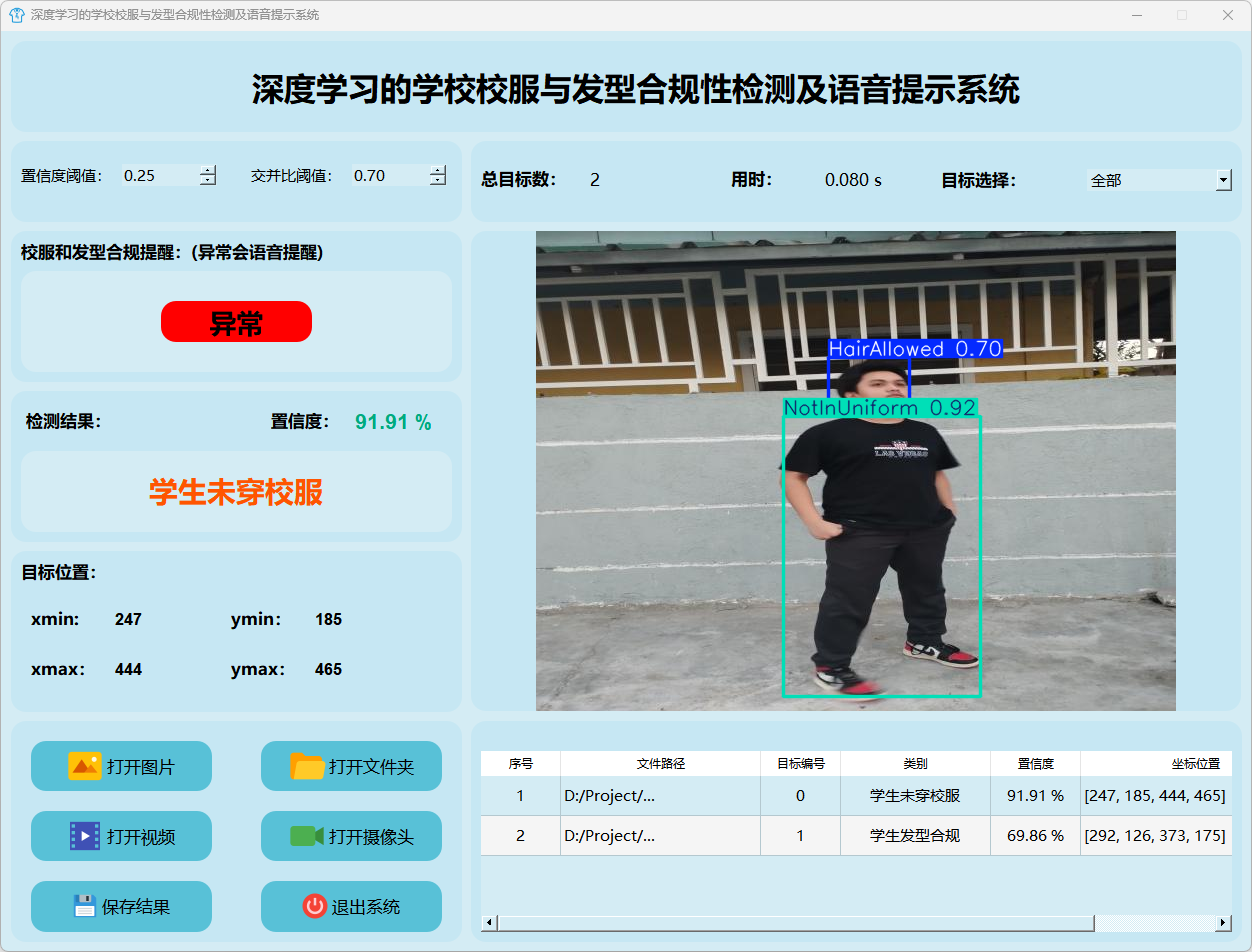The image size is (1252, 952).
Task: Click the 总目标数 value 2
Action: pos(595,180)
